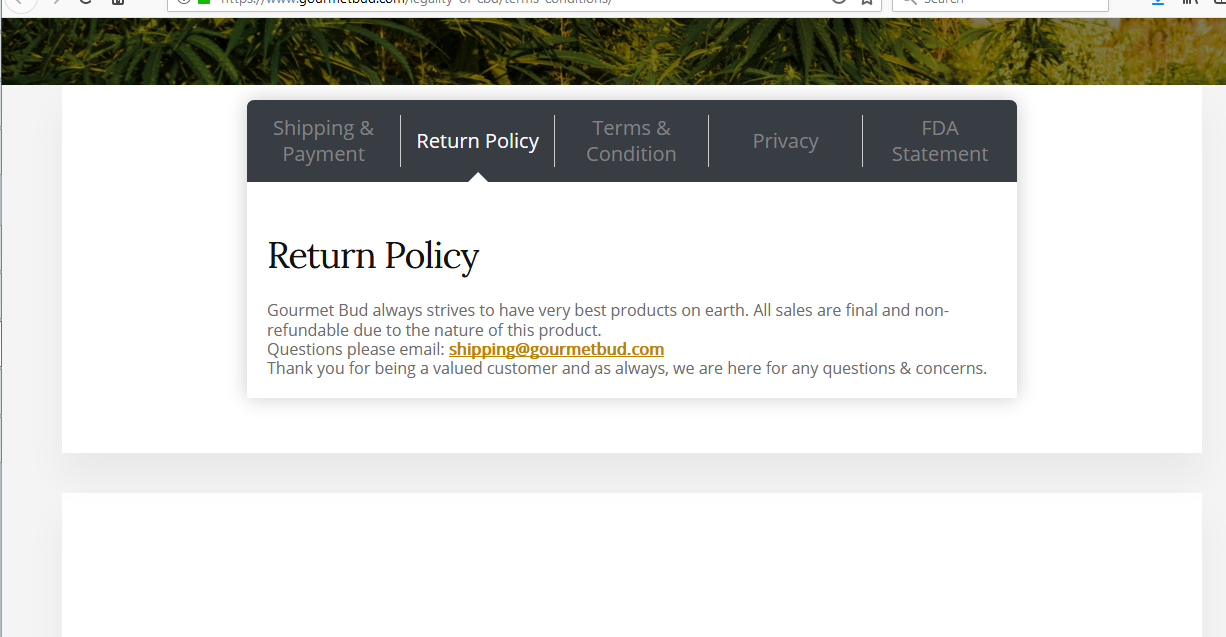Select the Return Policy tab
The height and width of the screenshot is (637, 1226).
coord(477,141)
